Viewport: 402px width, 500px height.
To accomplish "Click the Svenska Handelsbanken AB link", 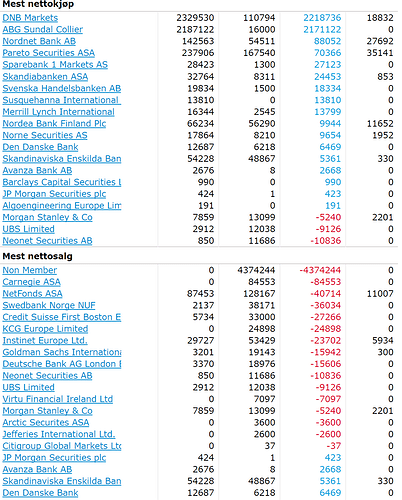I will [62, 88].
